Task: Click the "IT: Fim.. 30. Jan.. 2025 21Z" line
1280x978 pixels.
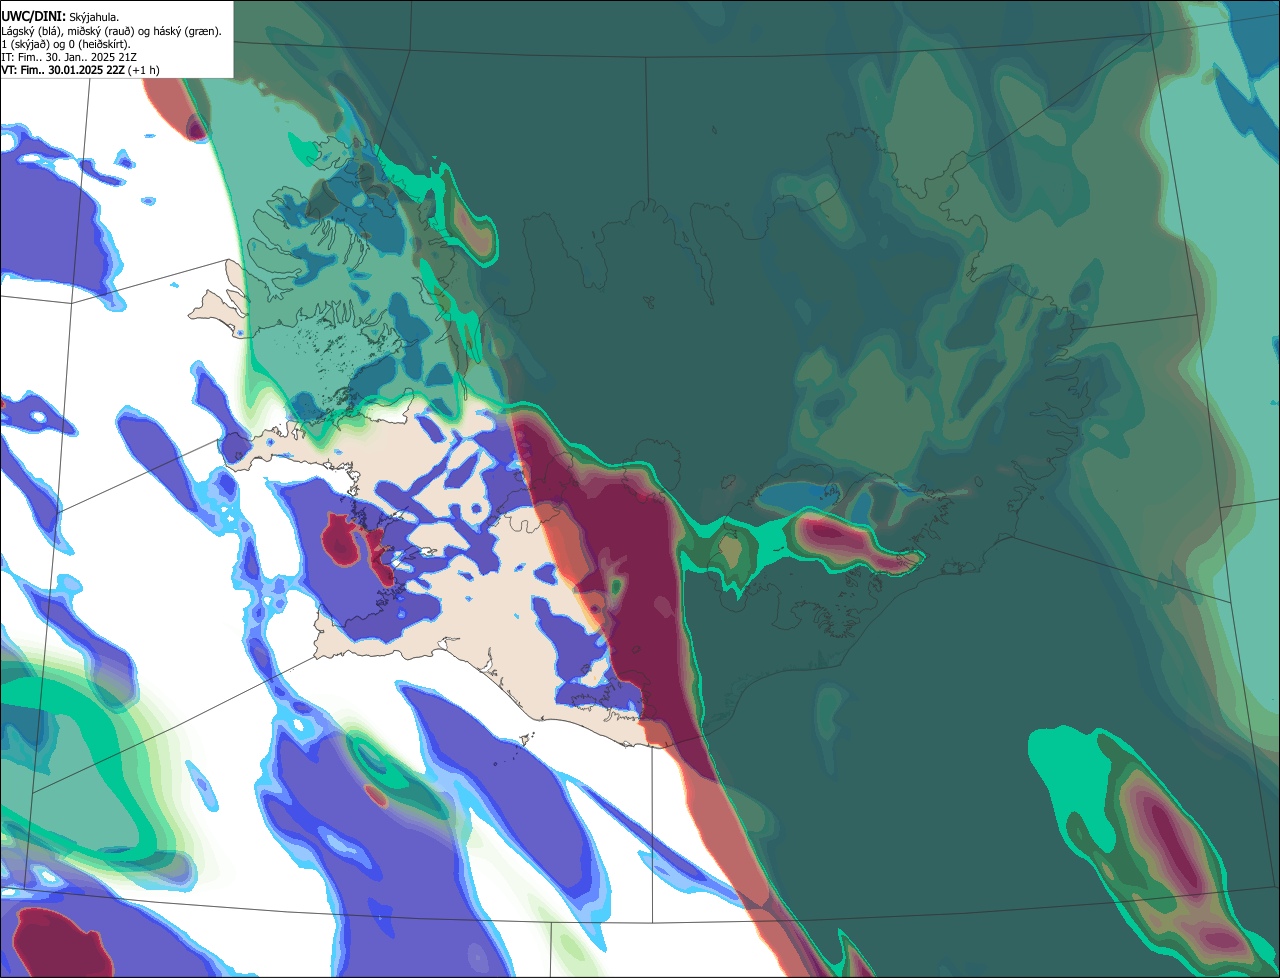Action: click(69, 57)
